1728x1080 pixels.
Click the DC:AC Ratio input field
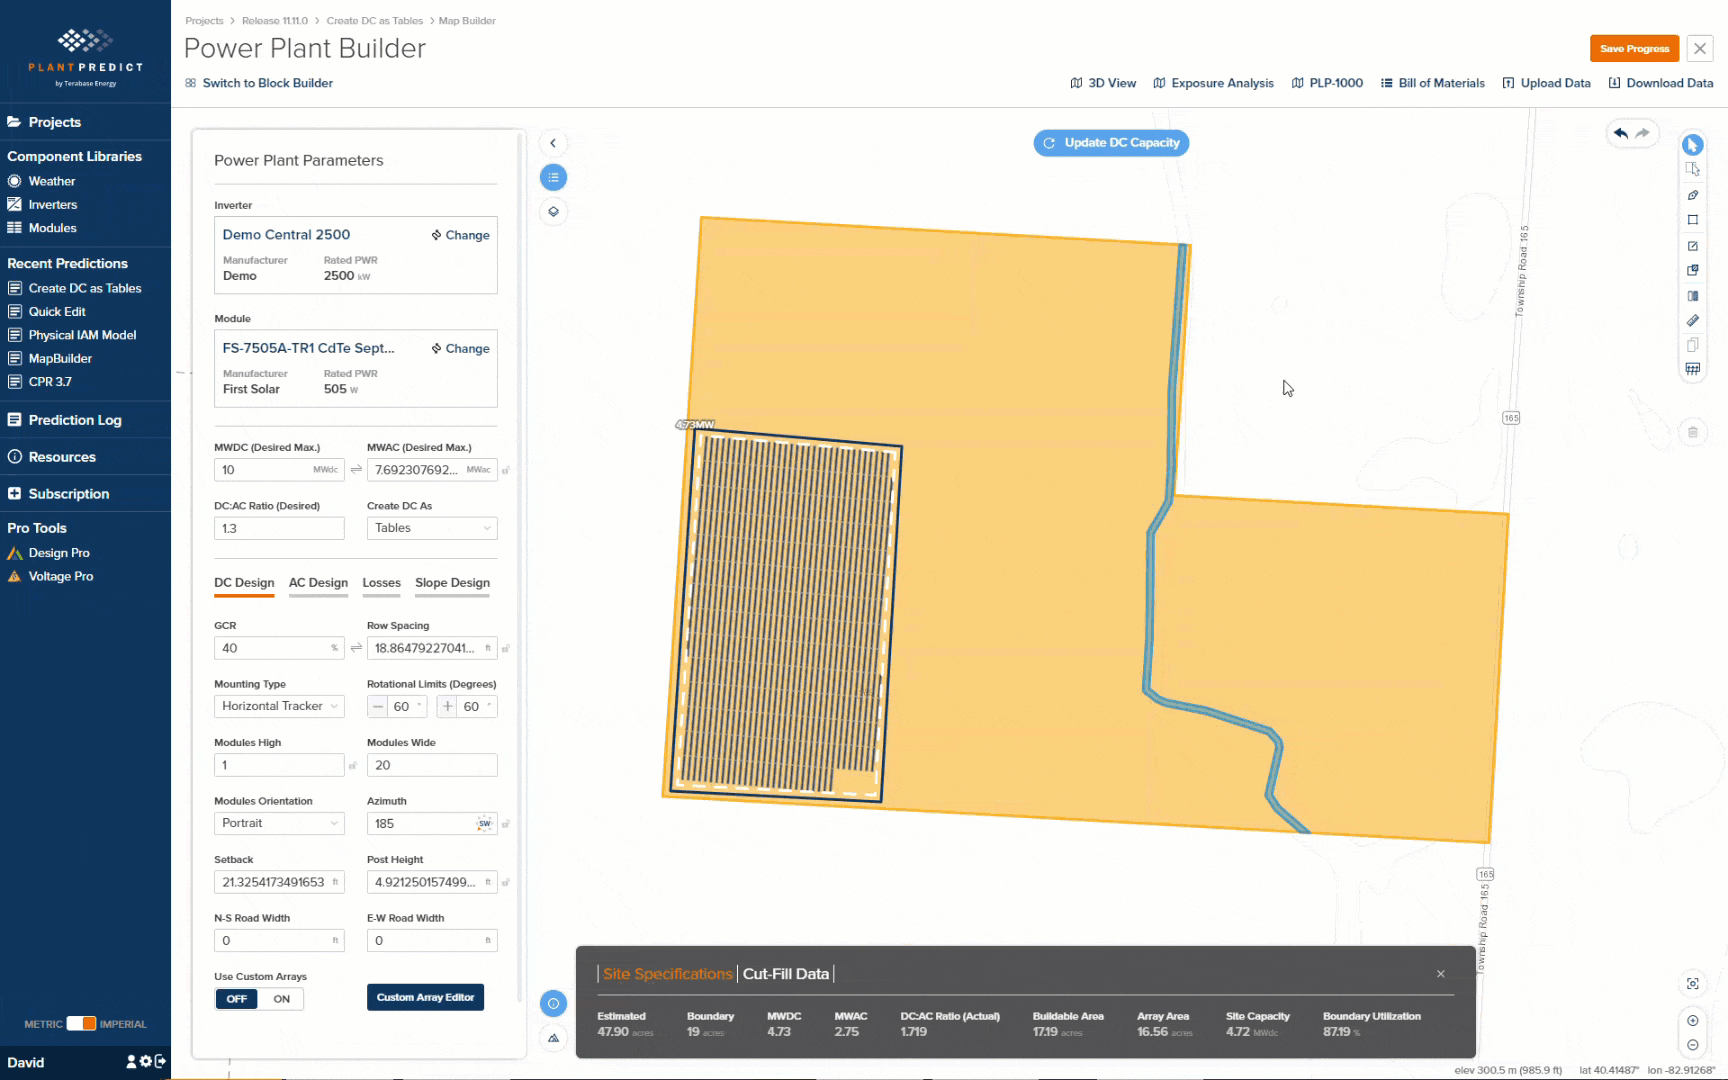[x=279, y=528]
